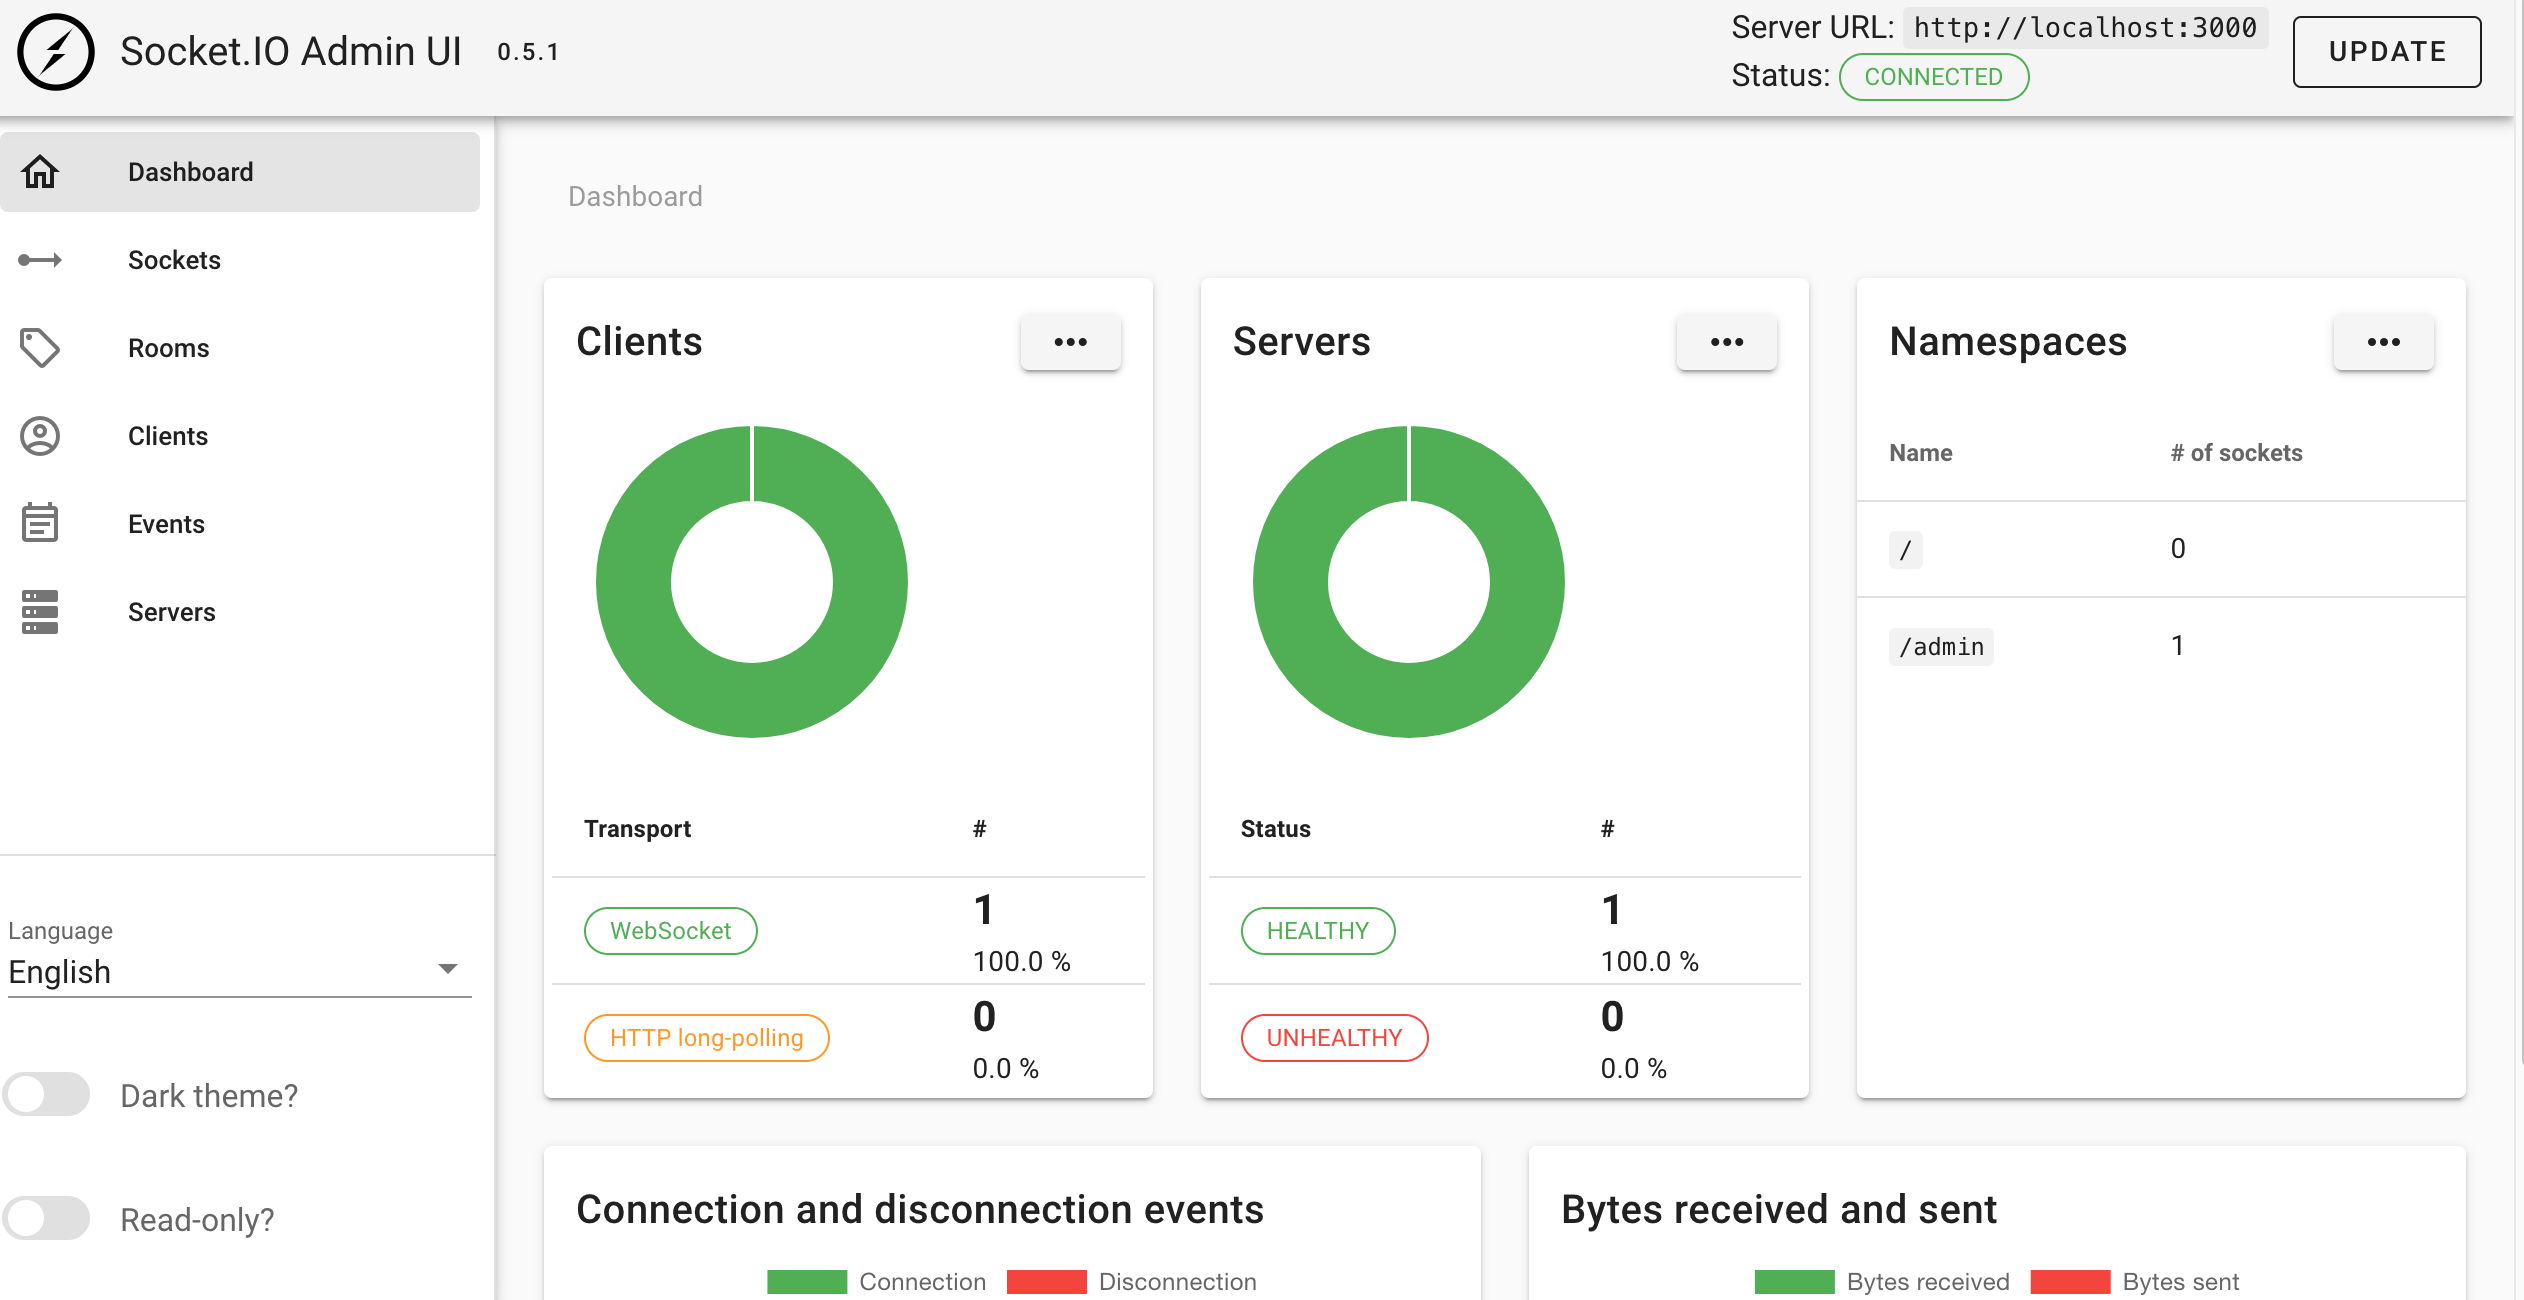Click the /admin namespace row
Screen dimensions: 2524x1300
pos(2161,646)
